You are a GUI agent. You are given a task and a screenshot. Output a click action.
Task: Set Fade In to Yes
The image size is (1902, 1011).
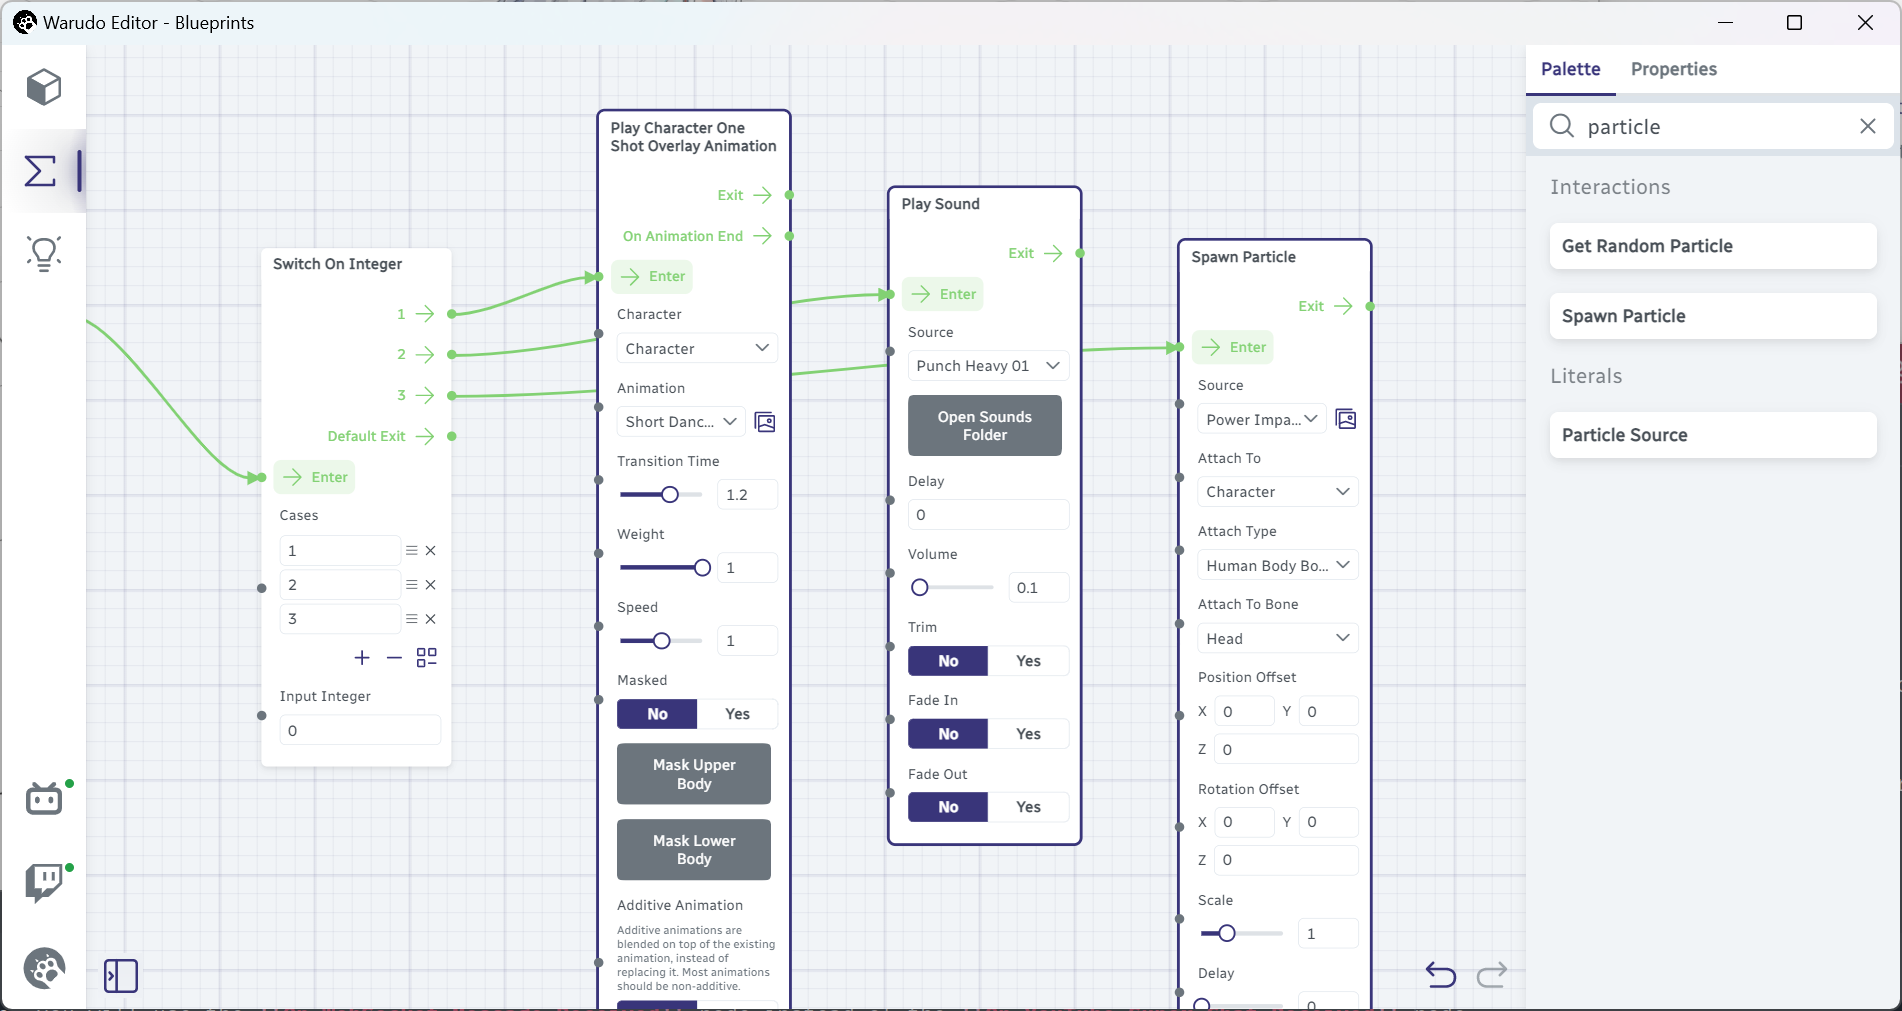(x=1029, y=734)
